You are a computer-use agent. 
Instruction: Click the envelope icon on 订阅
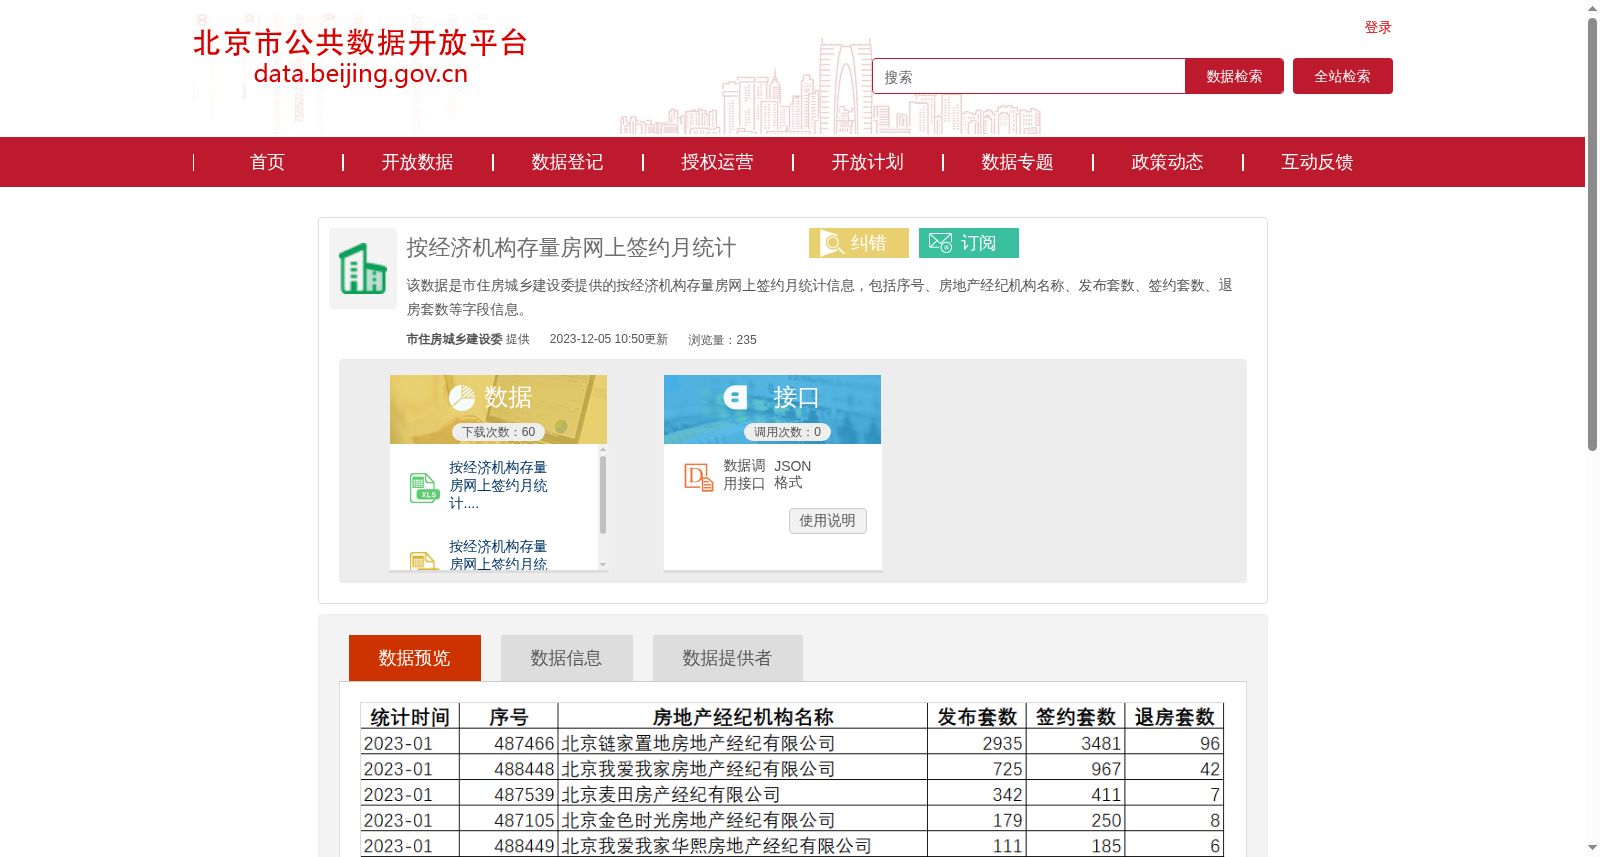coord(940,243)
